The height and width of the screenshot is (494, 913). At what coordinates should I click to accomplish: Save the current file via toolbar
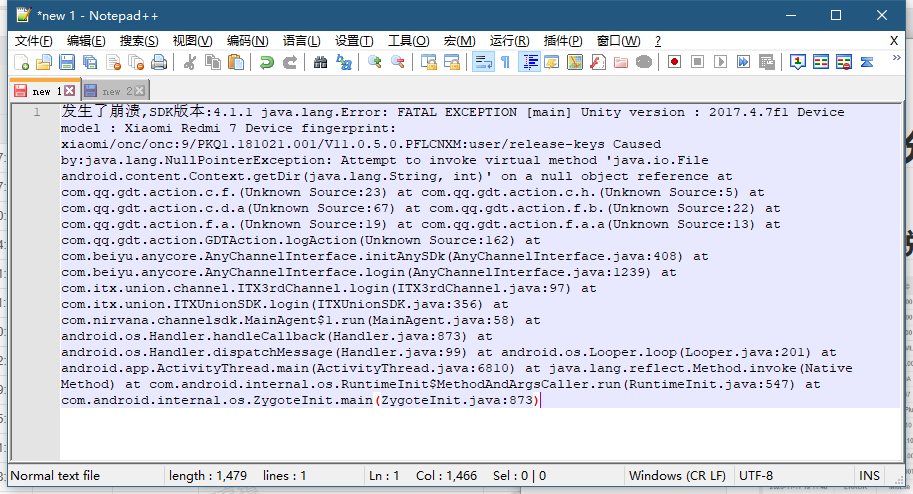coord(67,62)
